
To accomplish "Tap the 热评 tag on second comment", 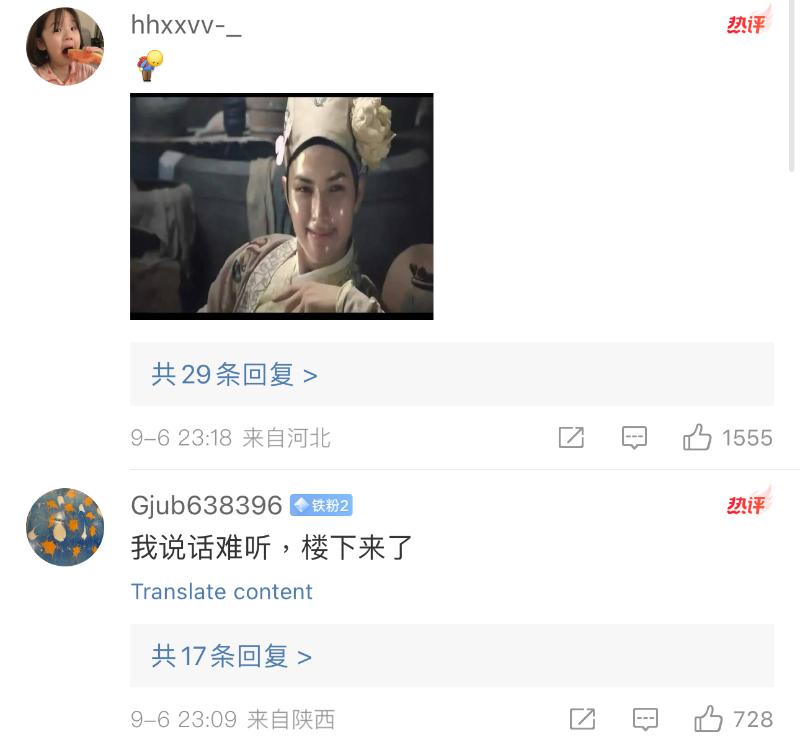I will click(749, 503).
